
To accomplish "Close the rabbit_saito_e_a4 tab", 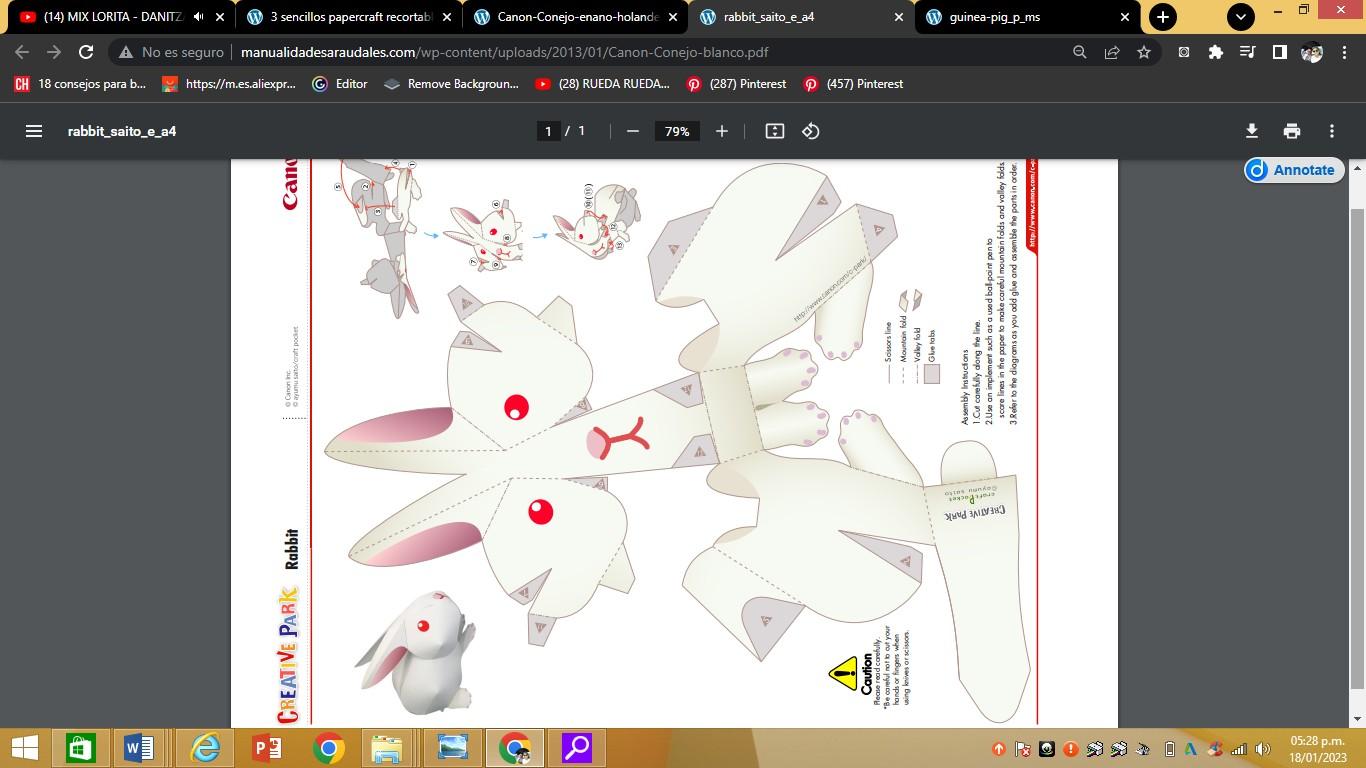I will (898, 17).
